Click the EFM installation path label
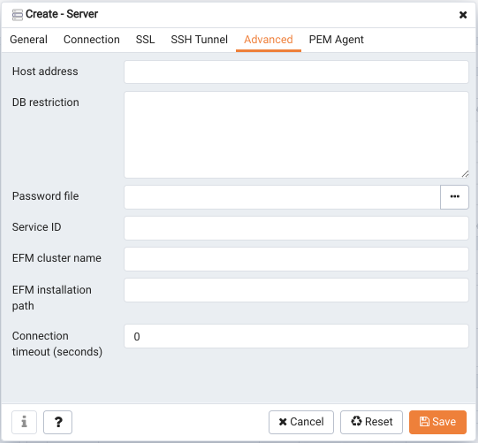 point(52,298)
